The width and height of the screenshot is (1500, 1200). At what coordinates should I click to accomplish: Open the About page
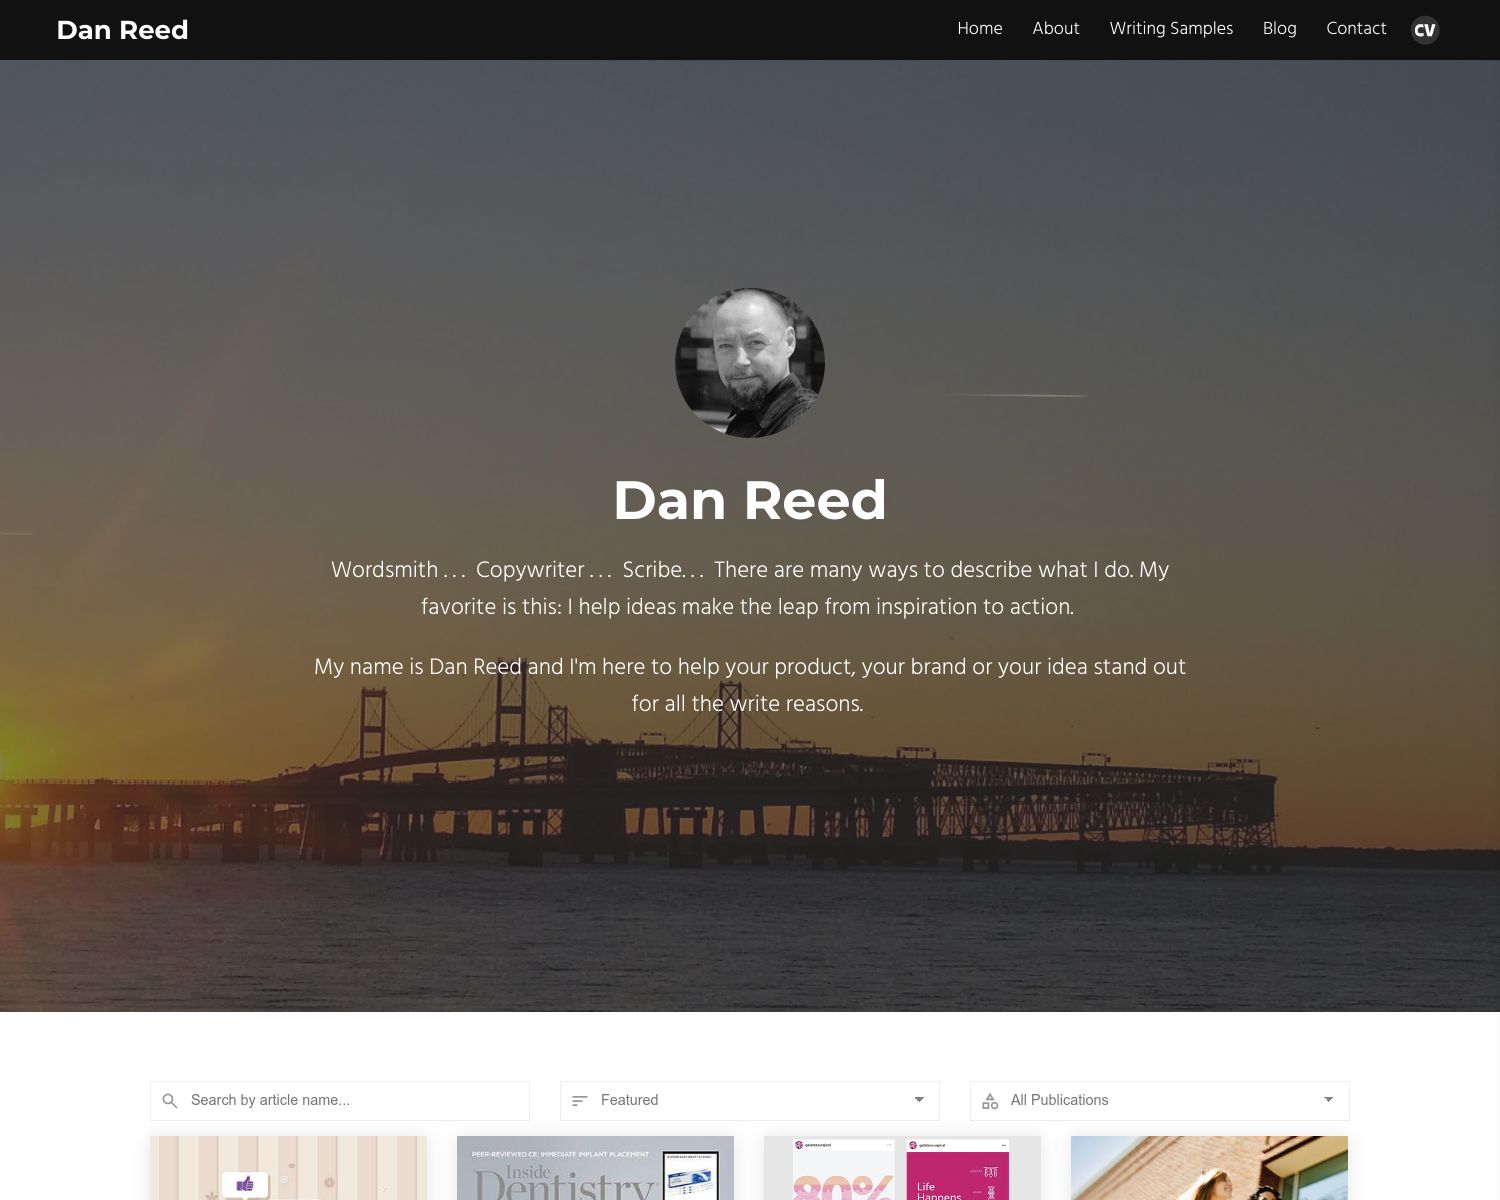click(x=1056, y=29)
